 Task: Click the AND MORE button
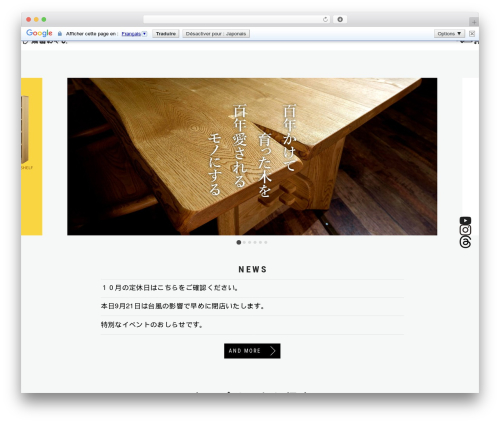(252, 351)
